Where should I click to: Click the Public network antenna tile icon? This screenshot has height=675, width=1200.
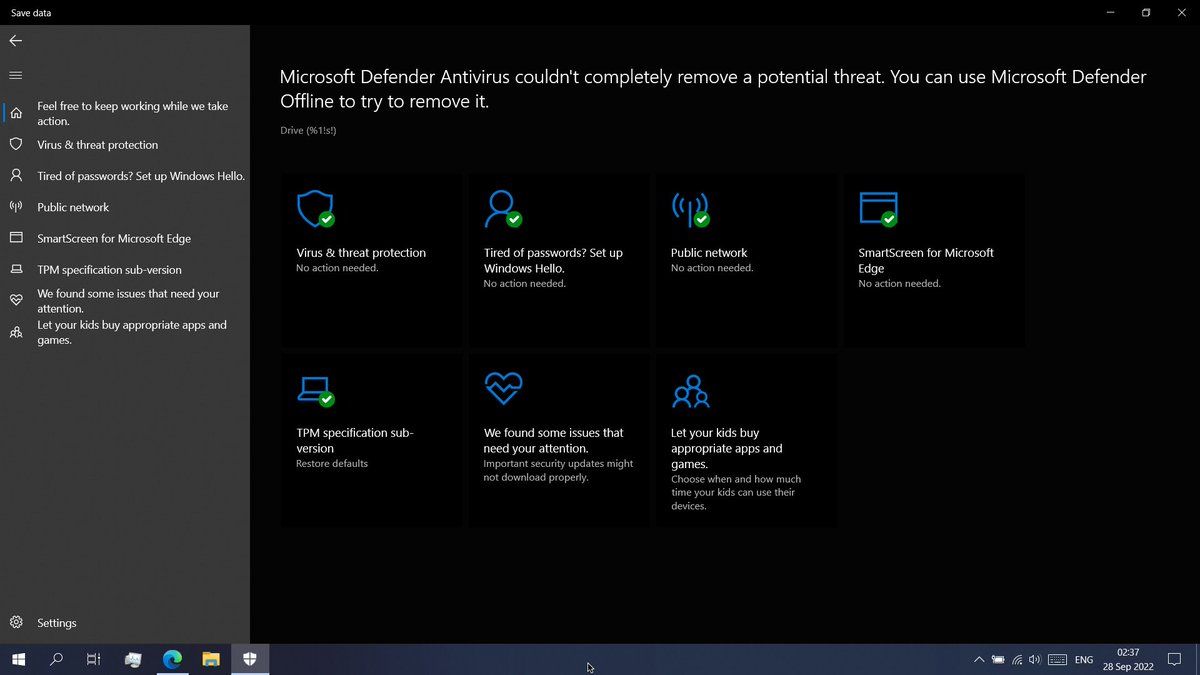[x=689, y=209]
